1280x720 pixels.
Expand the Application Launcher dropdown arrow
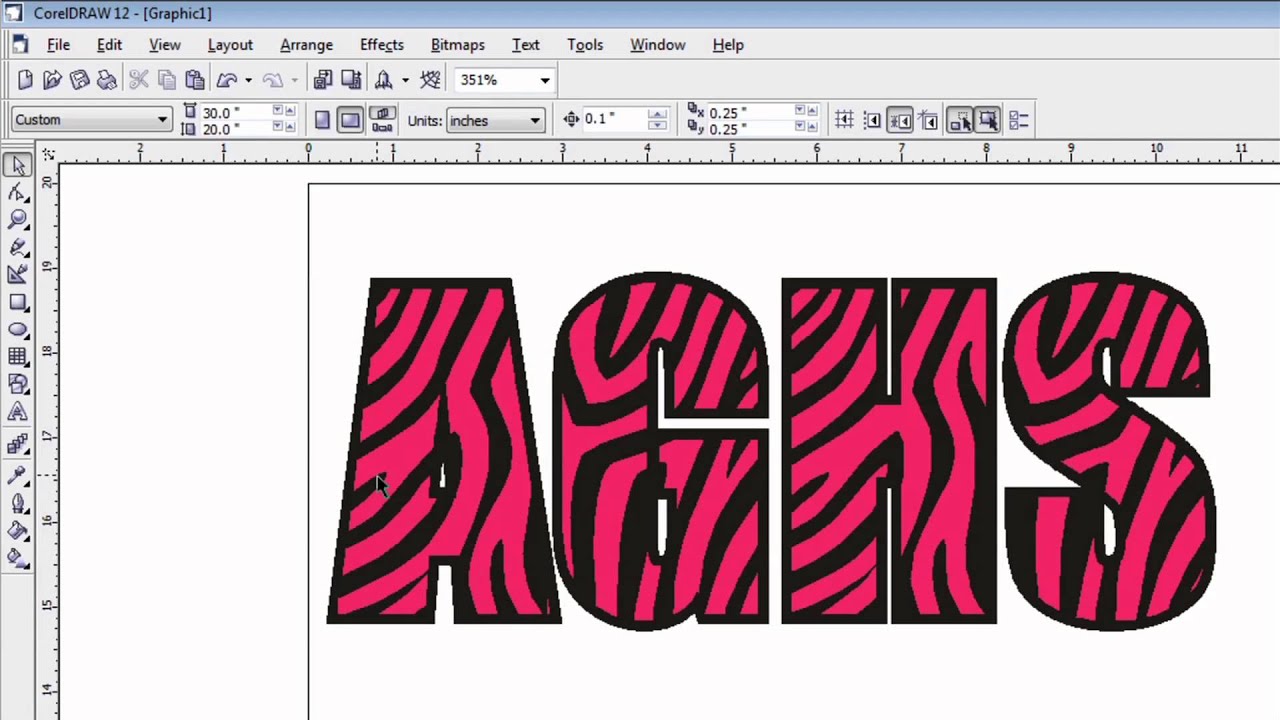pos(405,80)
